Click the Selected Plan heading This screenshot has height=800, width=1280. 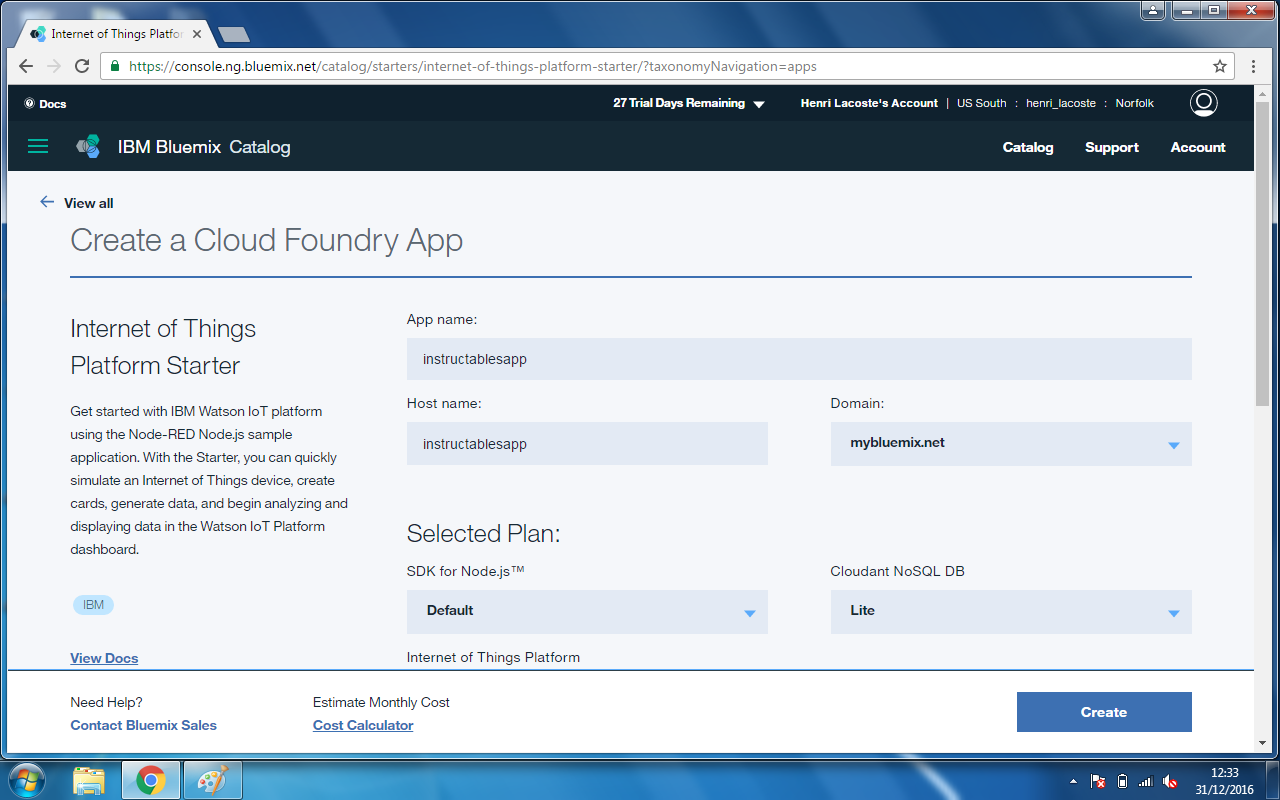[x=483, y=534]
